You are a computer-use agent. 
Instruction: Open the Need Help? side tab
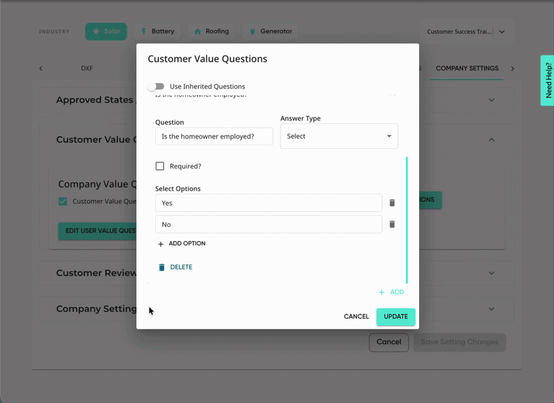point(547,81)
